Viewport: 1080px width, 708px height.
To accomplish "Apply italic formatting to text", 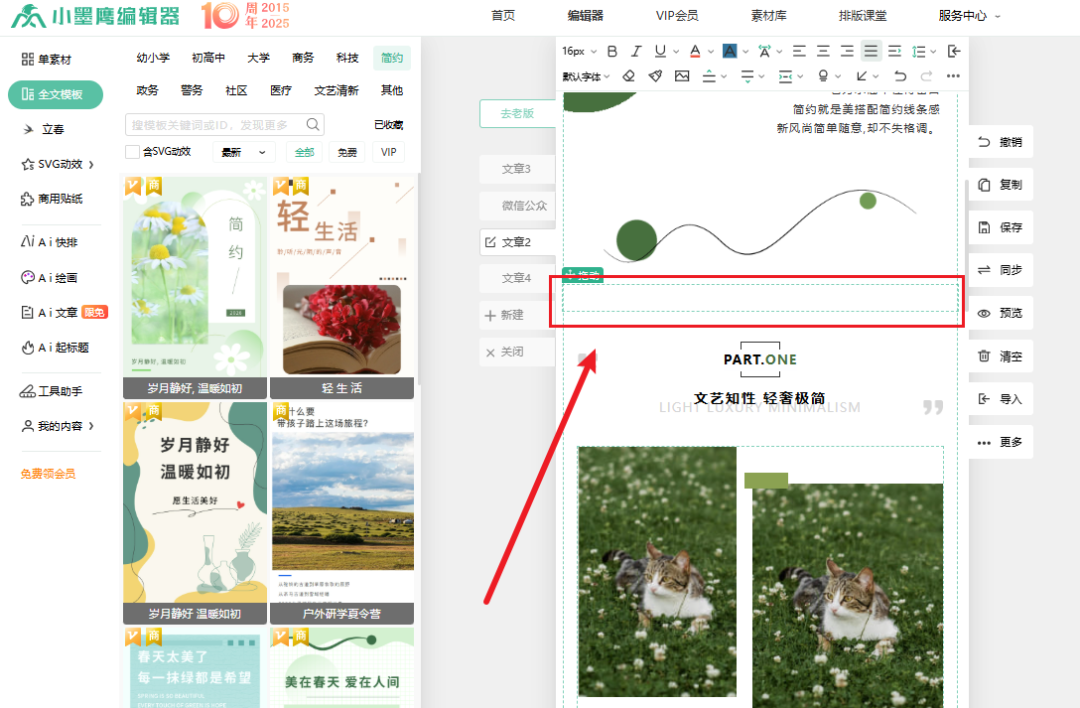I will coord(636,51).
